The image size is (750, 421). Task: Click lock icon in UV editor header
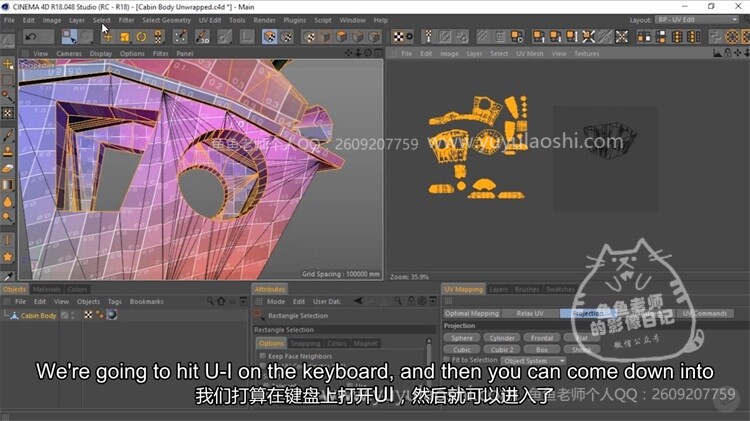[728, 53]
